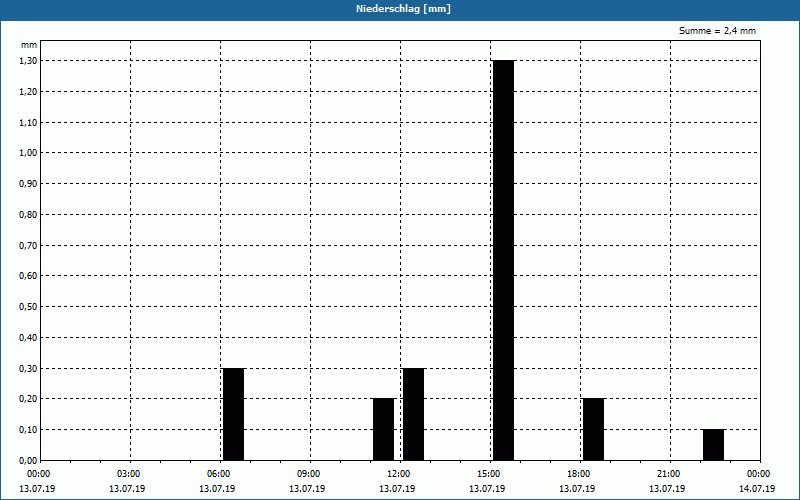Click the mm unit label above the axis
Screen dimensions: 800x500
click(x=29, y=45)
